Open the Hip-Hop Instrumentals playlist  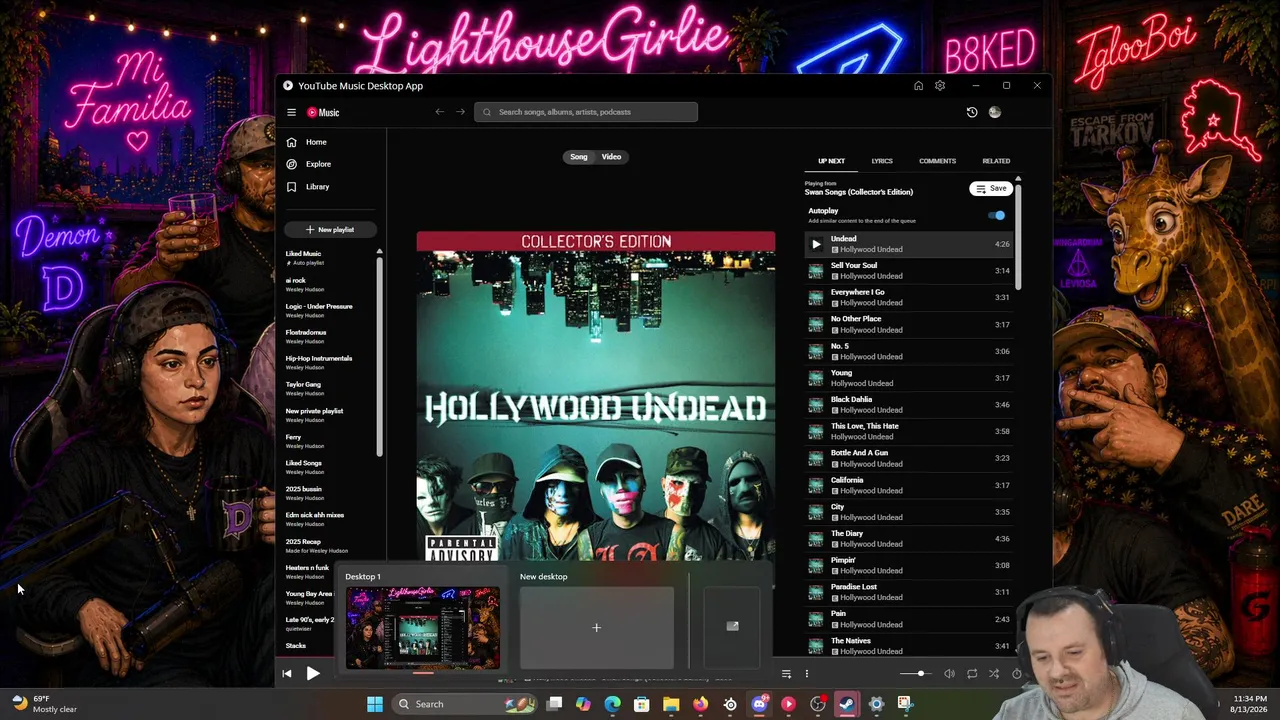point(328,363)
